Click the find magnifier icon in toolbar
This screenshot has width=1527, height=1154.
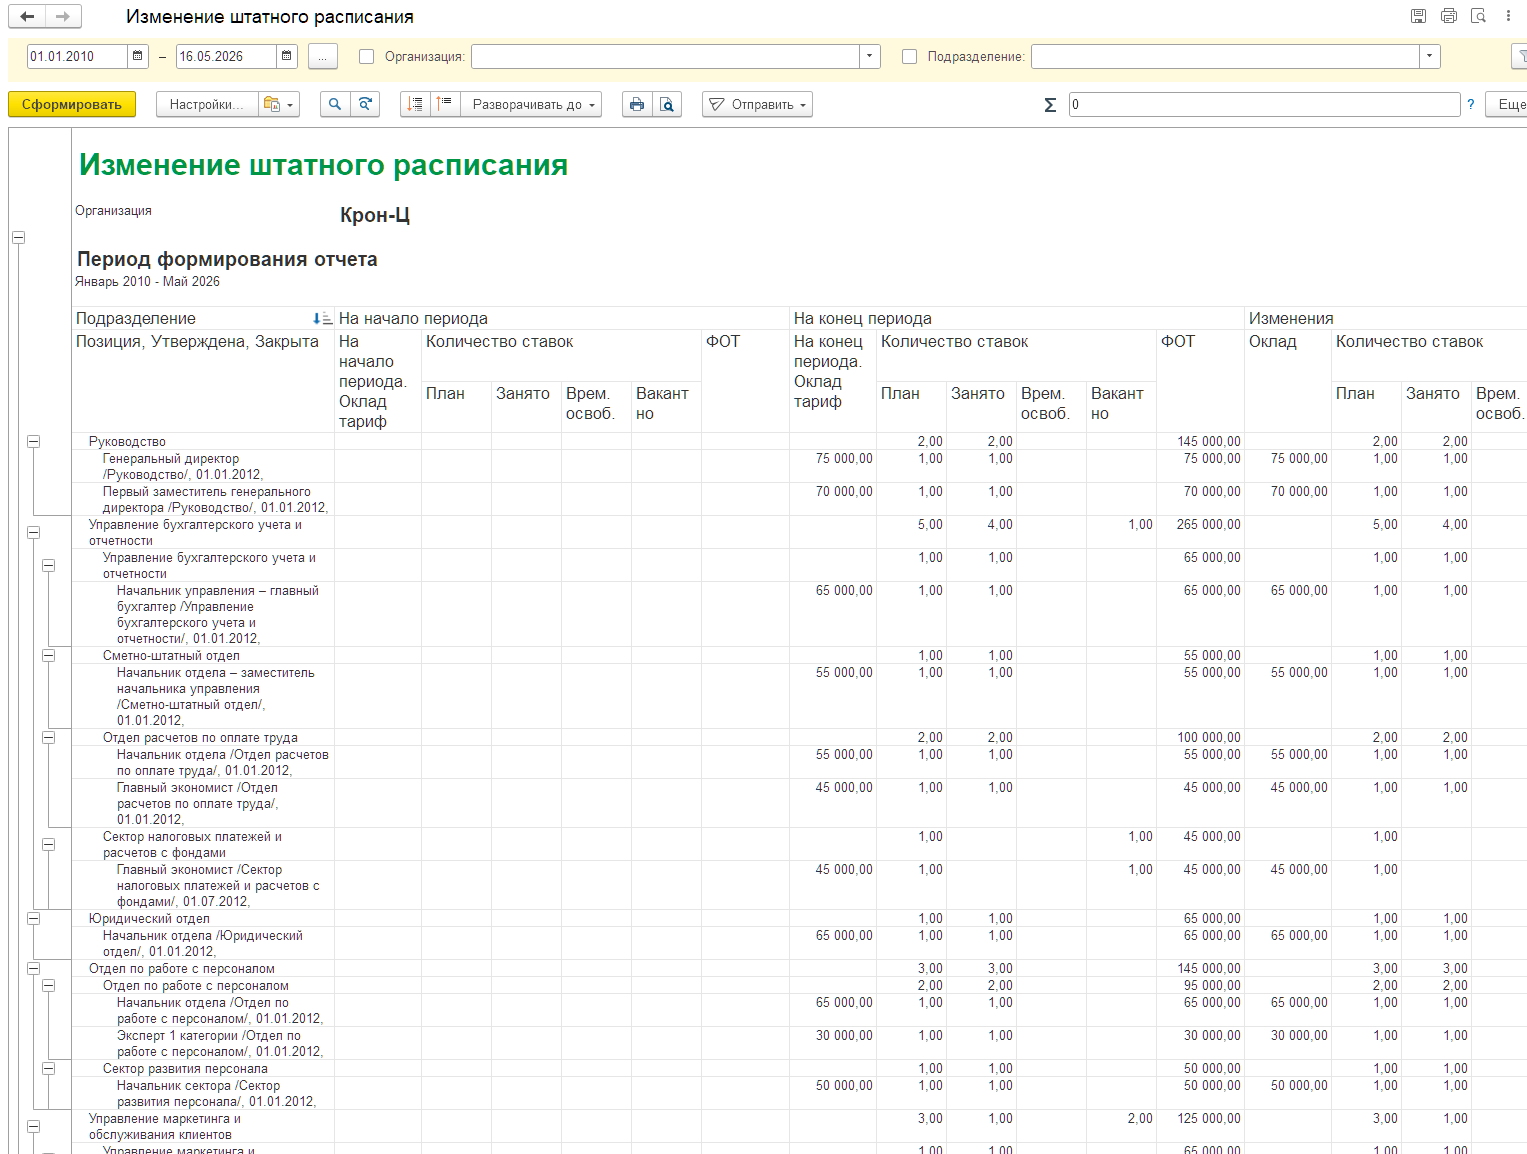click(335, 104)
